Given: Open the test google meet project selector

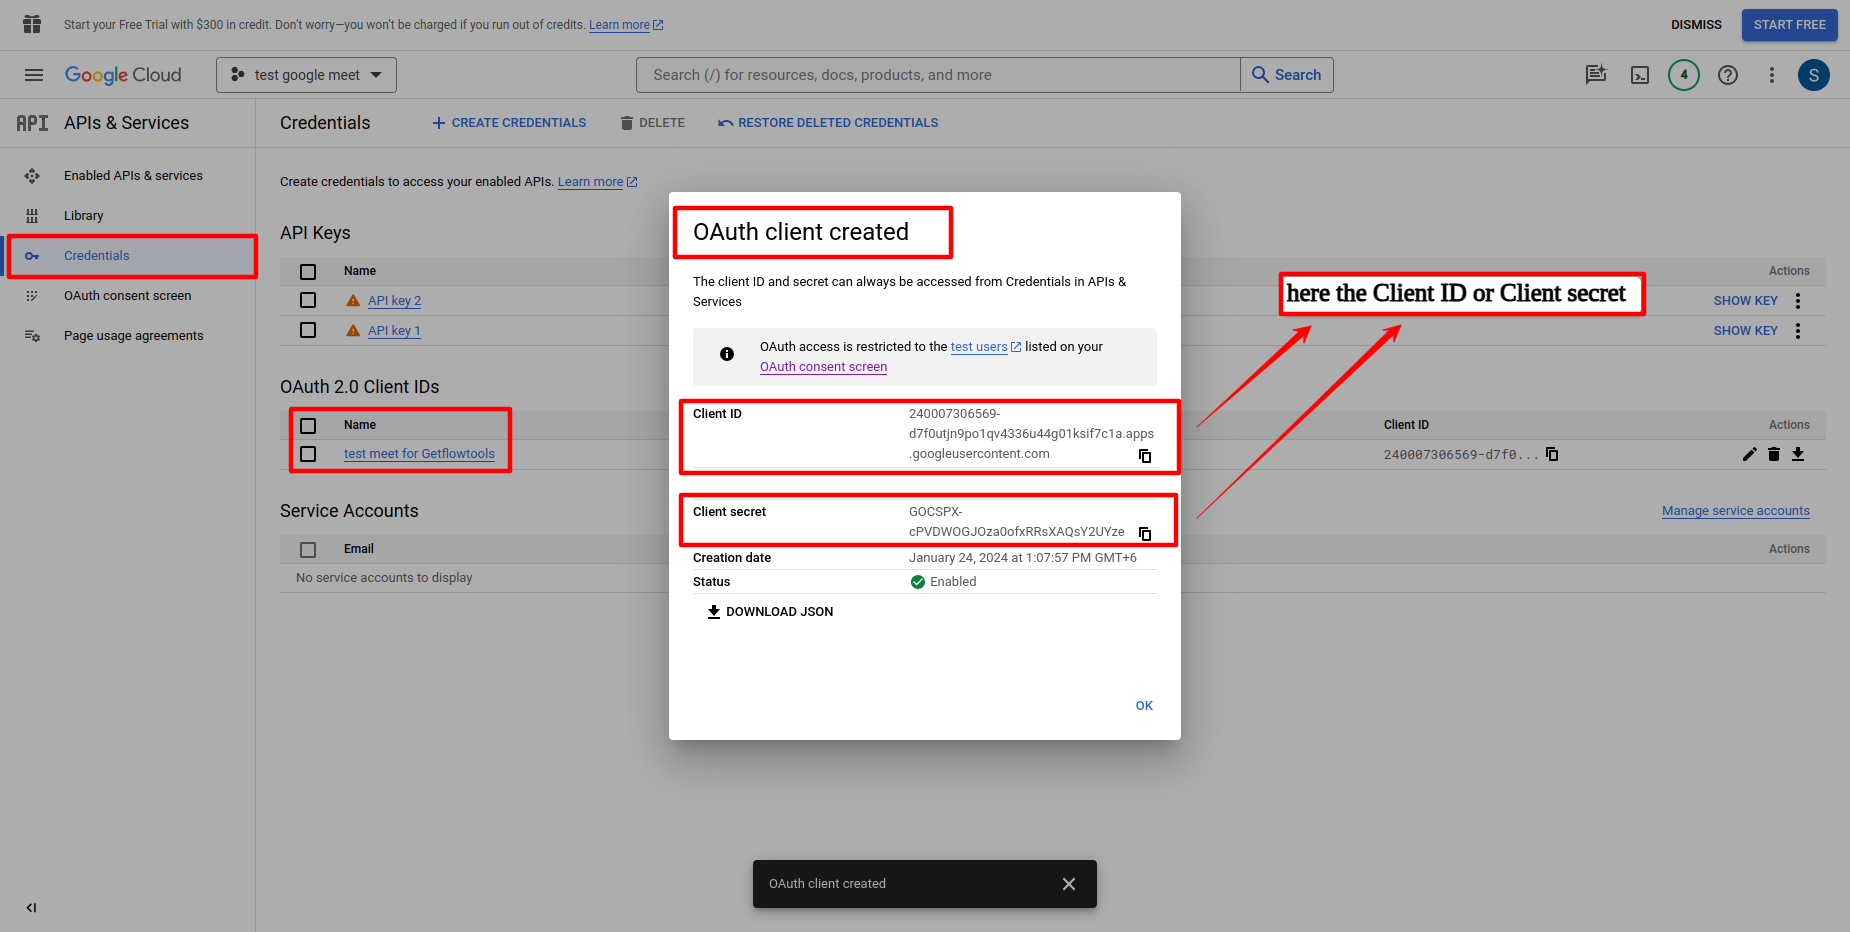Looking at the screenshot, I should pyautogui.click(x=306, y=75).
